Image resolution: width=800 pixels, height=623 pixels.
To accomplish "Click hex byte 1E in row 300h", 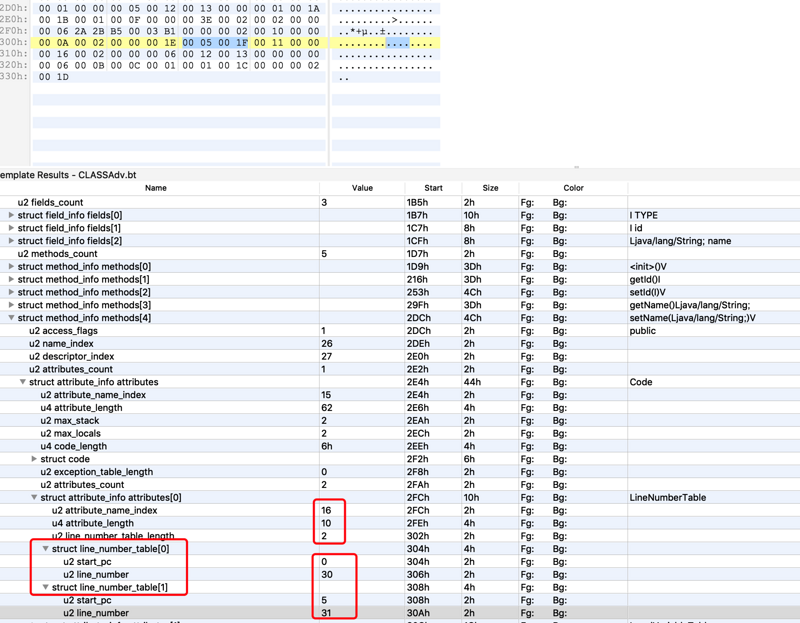I will tap(170, 43).
